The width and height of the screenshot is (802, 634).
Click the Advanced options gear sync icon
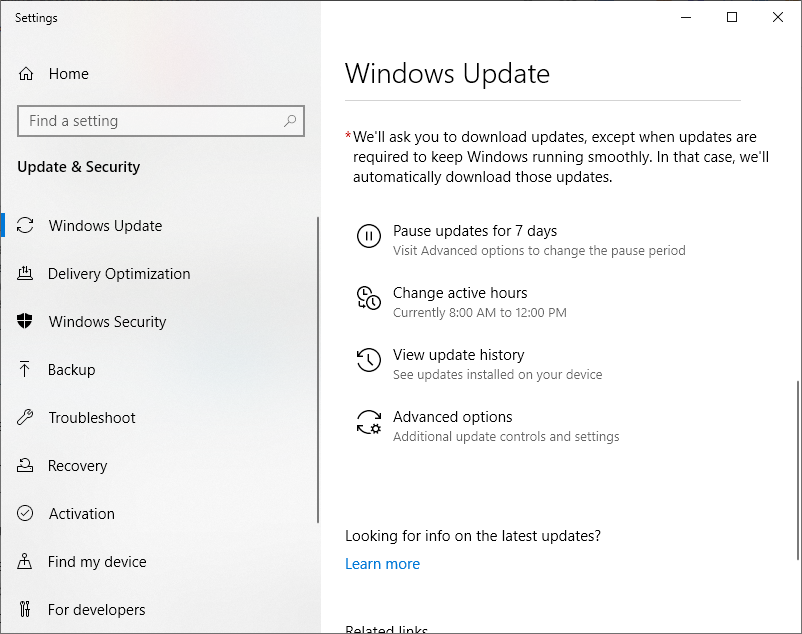(x=369, y=422)
